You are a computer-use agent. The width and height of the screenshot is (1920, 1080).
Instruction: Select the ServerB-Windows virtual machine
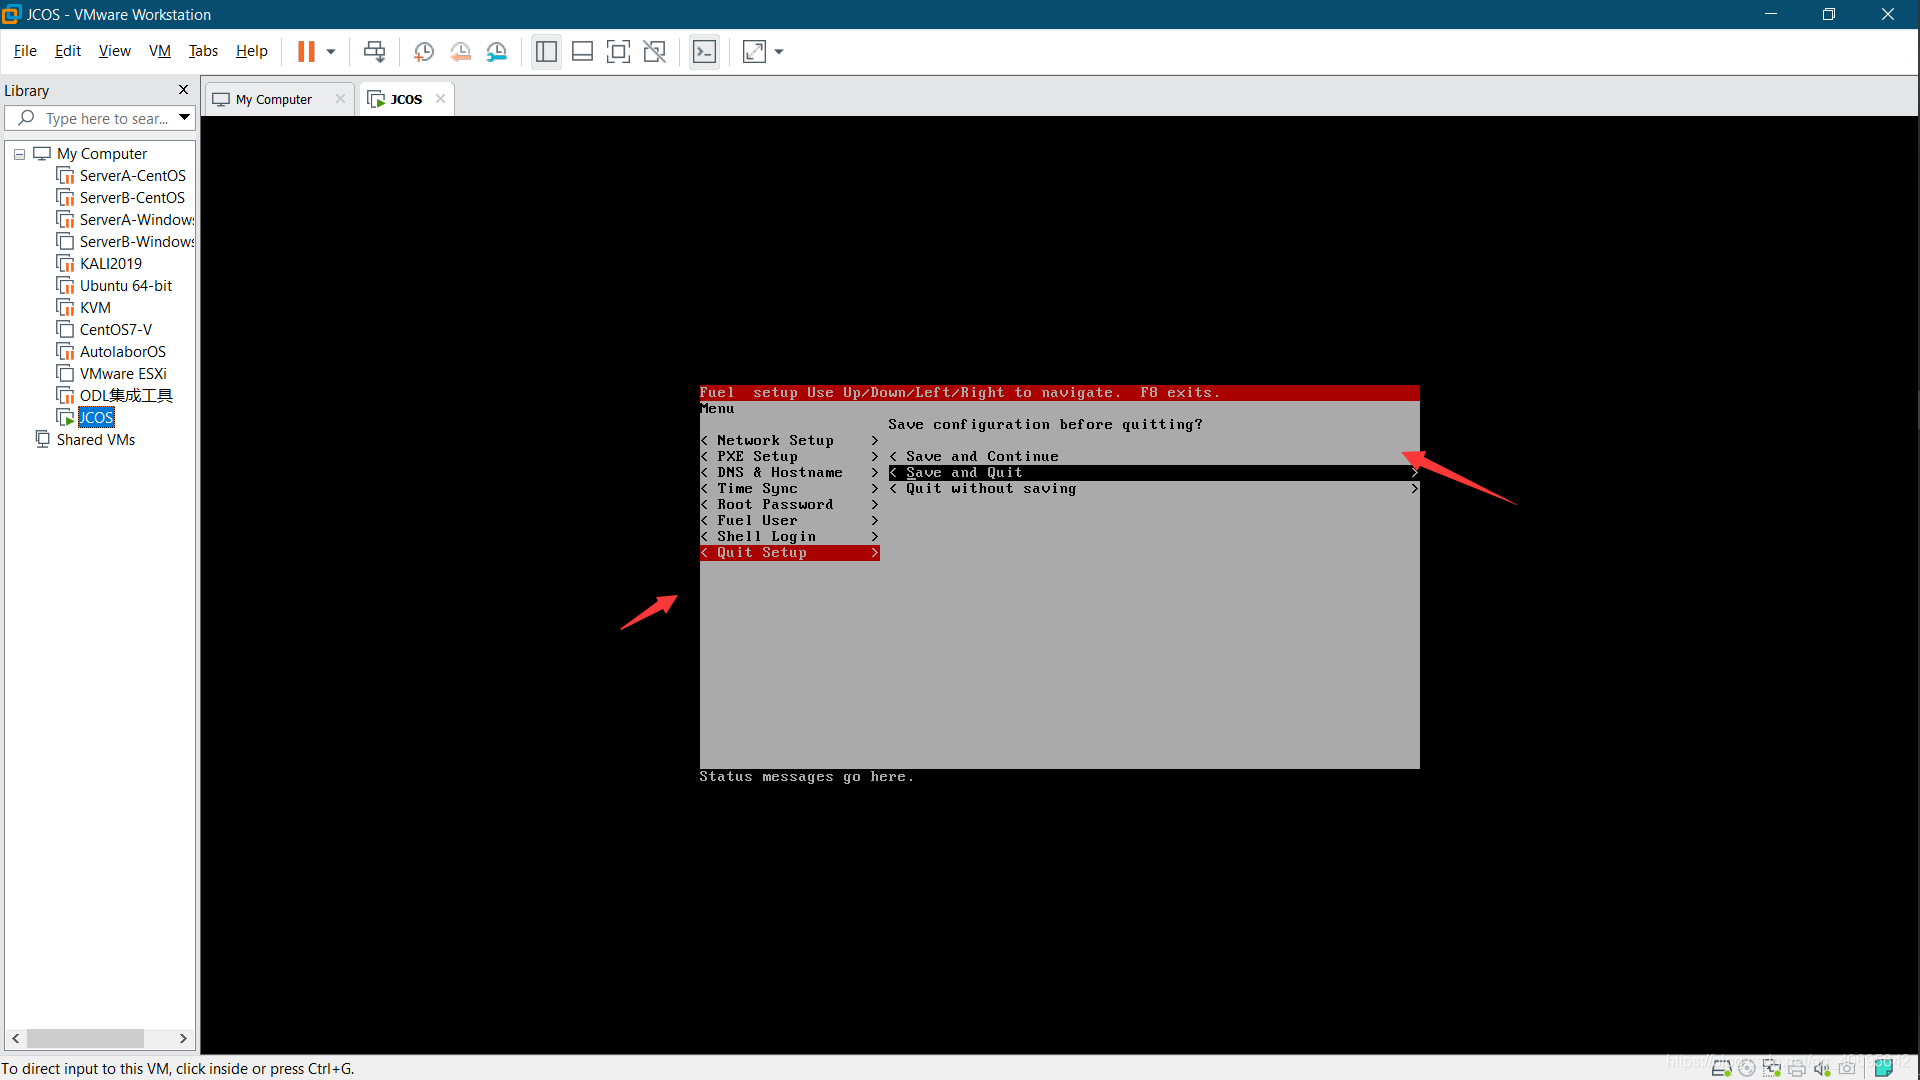(x=136, y=242)
